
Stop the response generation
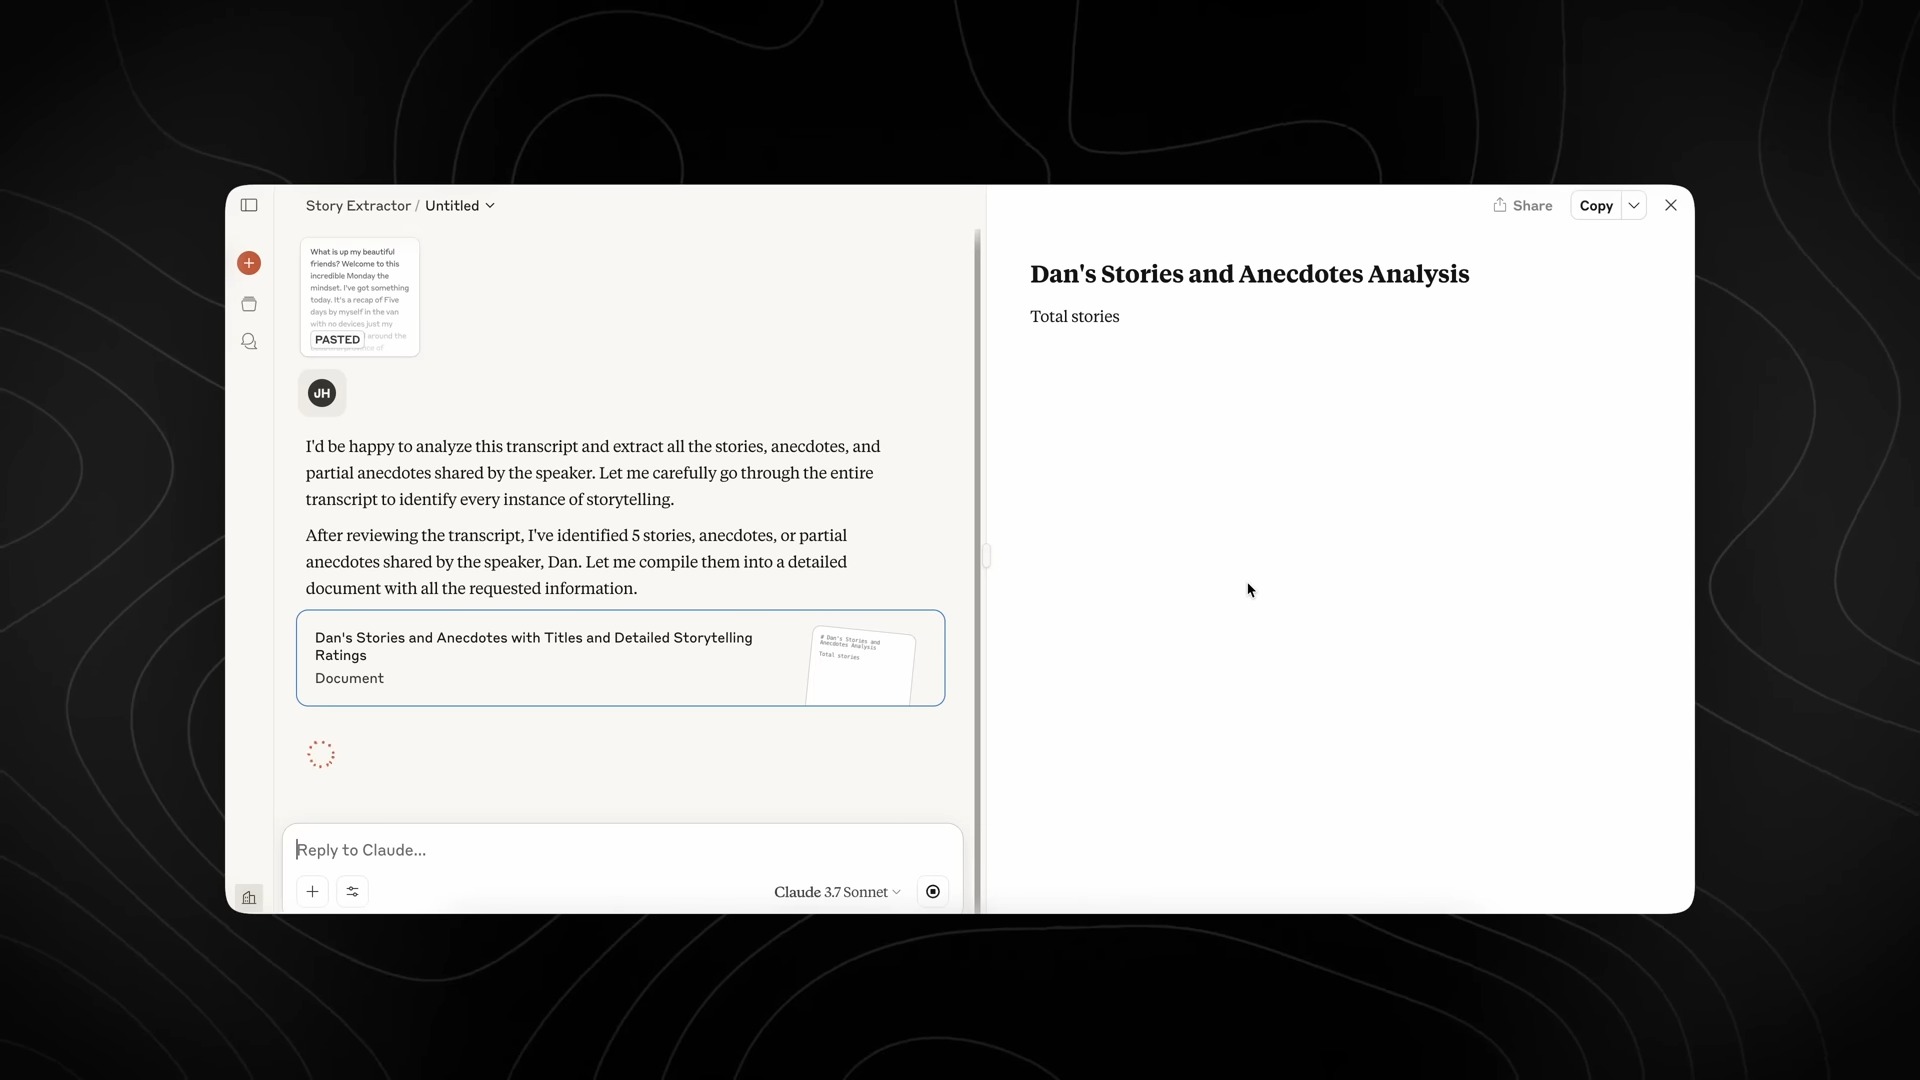pyautogui.click(x=932, y=891)
